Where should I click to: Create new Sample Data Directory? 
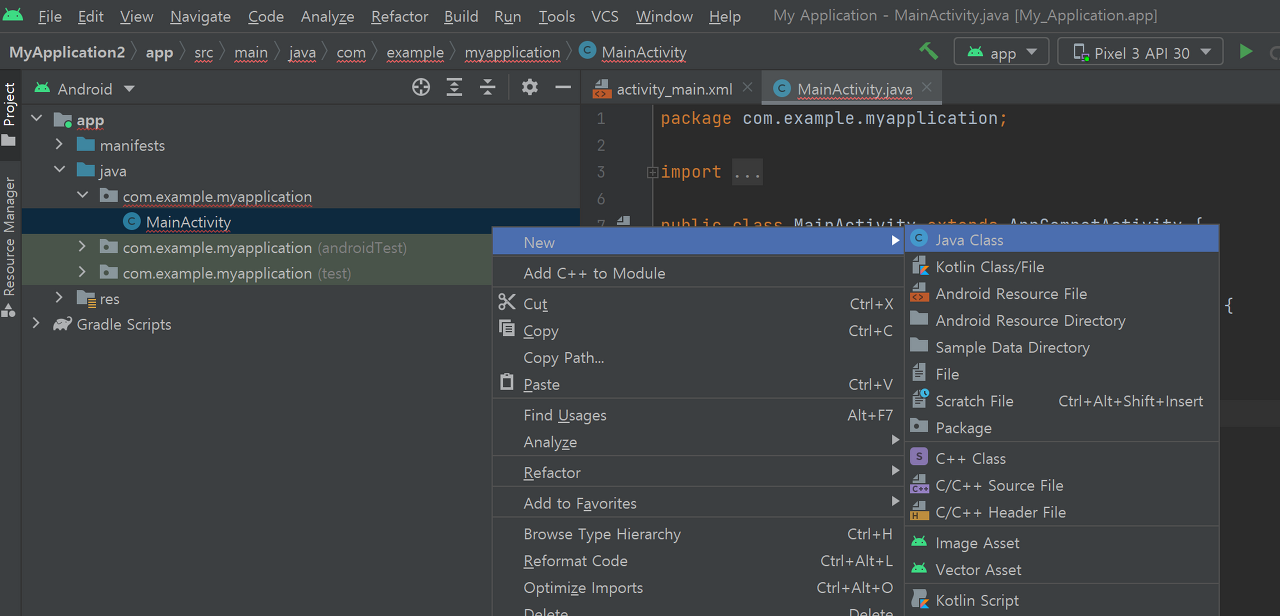coord(1062,348)
